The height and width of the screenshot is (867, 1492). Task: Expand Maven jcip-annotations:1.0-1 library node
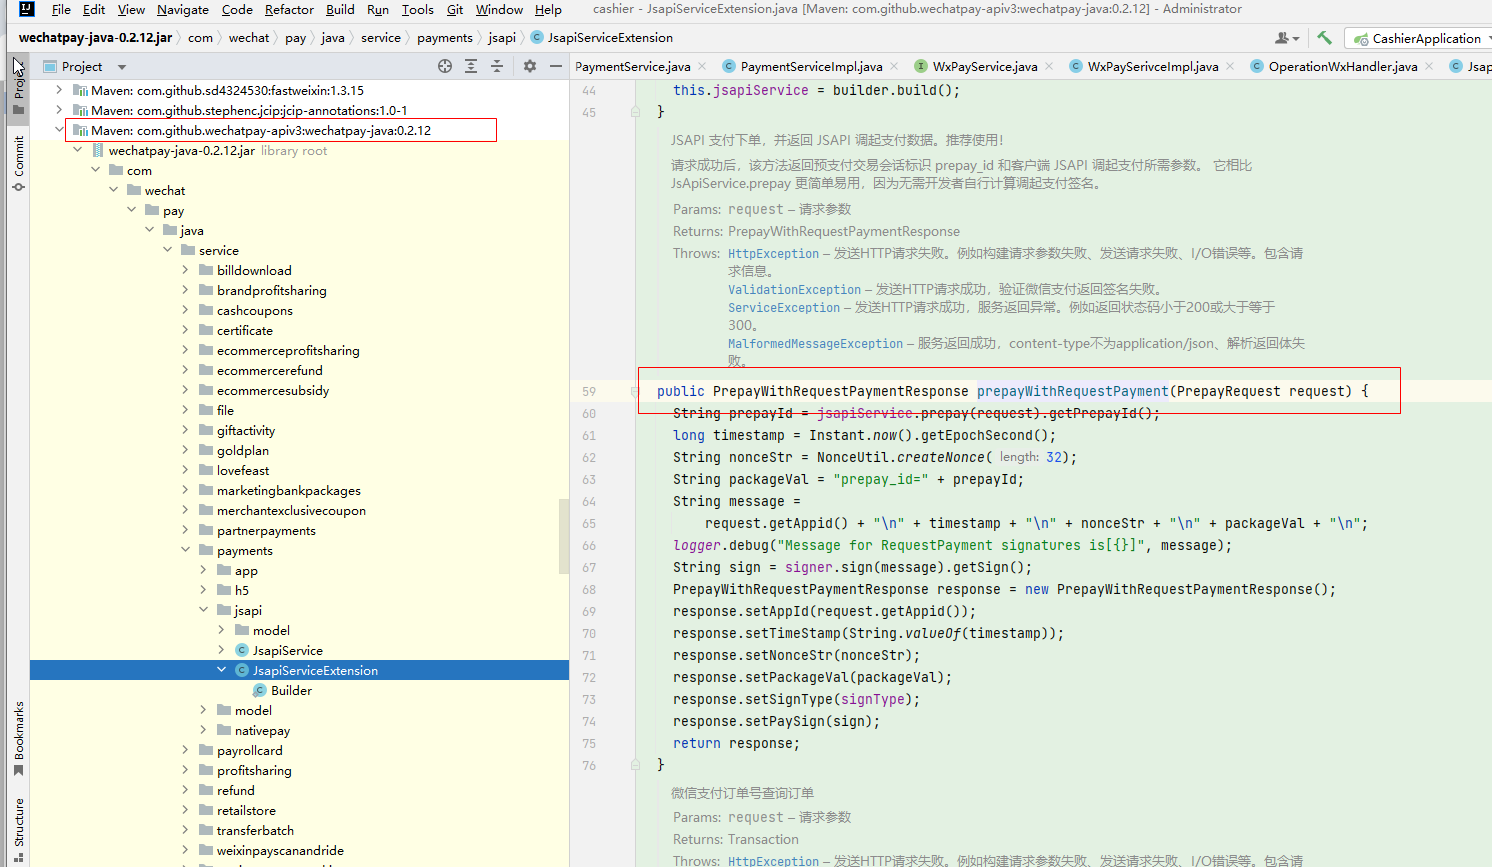point(60,110)
